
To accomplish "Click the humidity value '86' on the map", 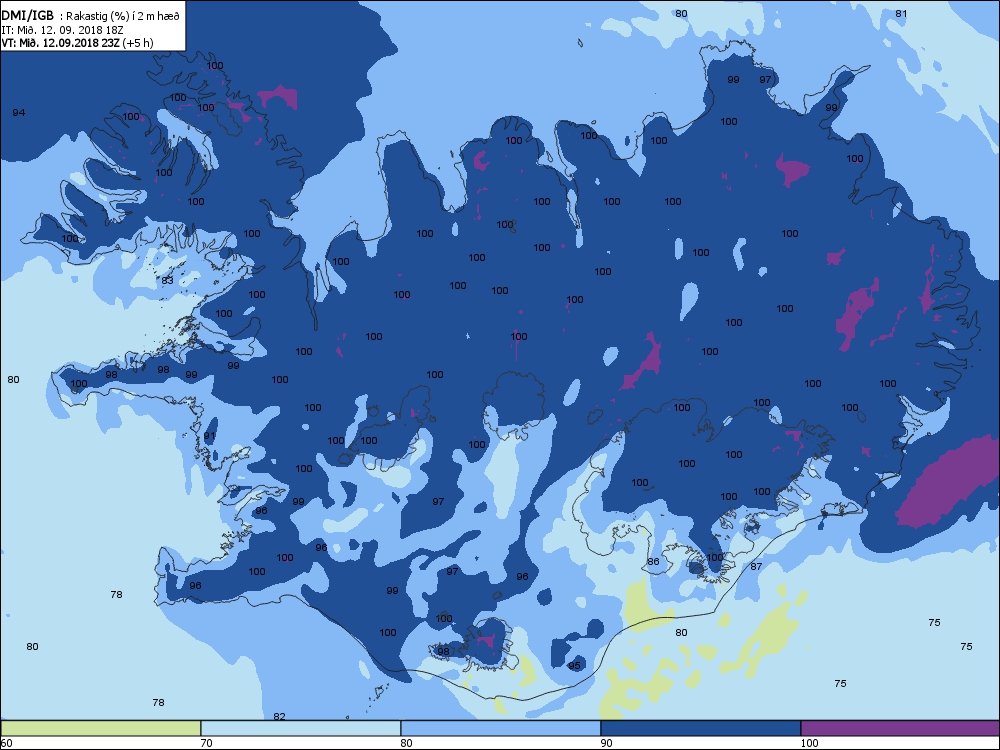I will pos(653,561).
